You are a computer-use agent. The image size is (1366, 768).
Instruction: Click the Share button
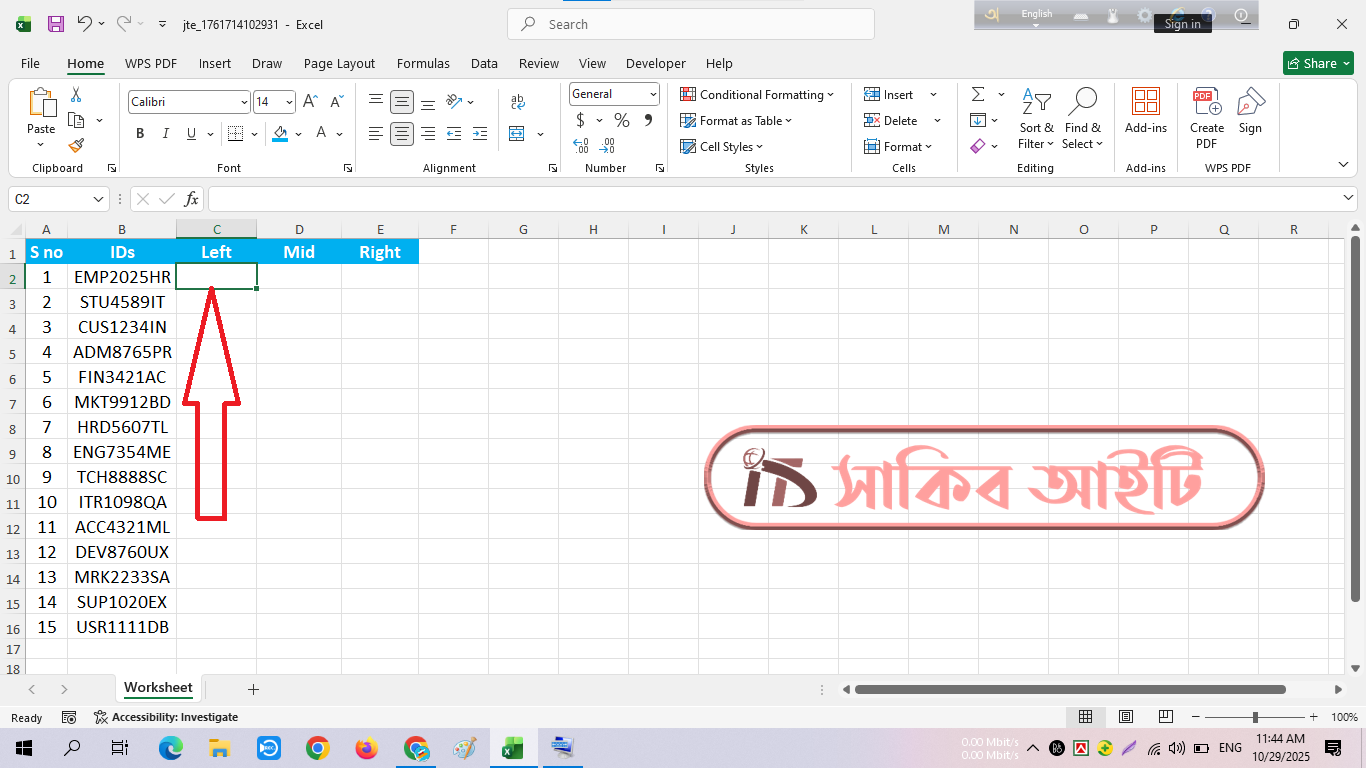(x=1318, y=63)
